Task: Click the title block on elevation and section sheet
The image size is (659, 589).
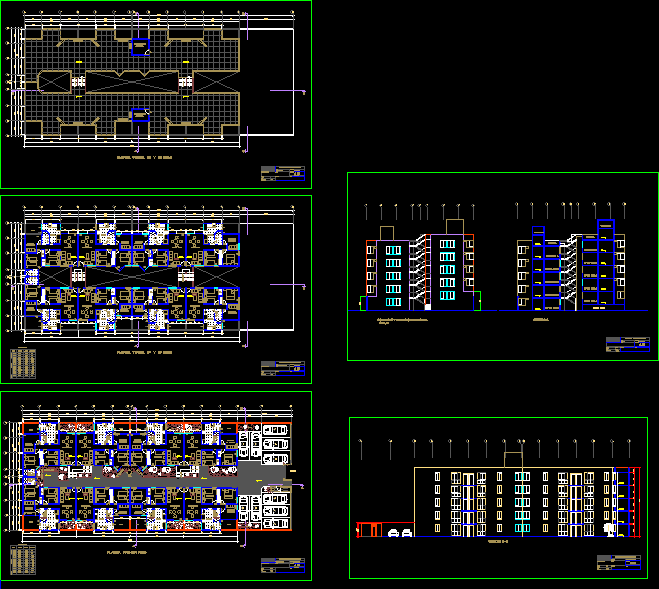Action: click(628, 345)
